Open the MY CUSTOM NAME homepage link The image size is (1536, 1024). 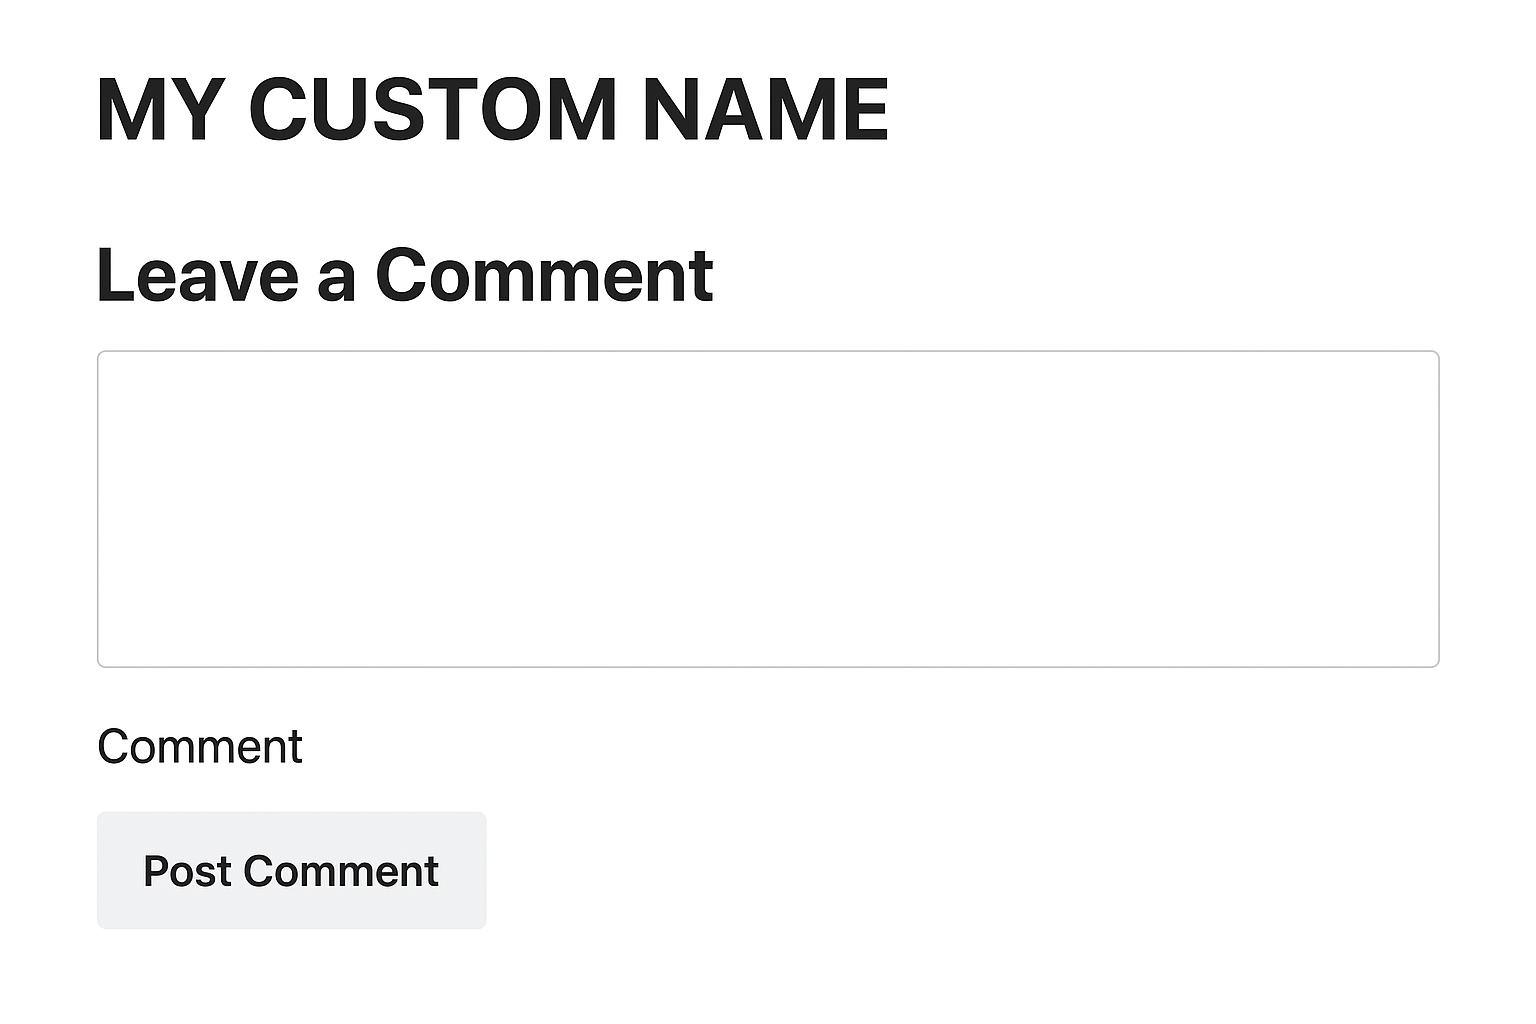click(x=492, y=109)
